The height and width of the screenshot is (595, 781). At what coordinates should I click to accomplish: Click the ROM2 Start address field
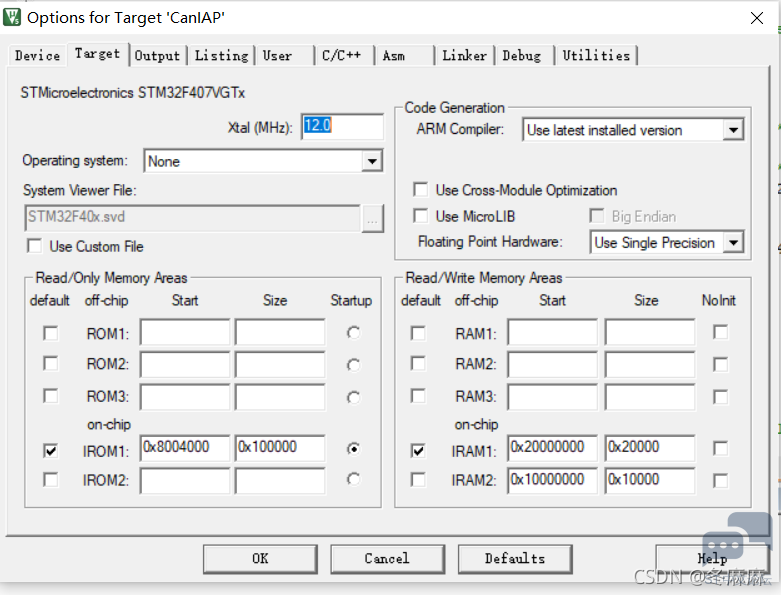[185, 364]
